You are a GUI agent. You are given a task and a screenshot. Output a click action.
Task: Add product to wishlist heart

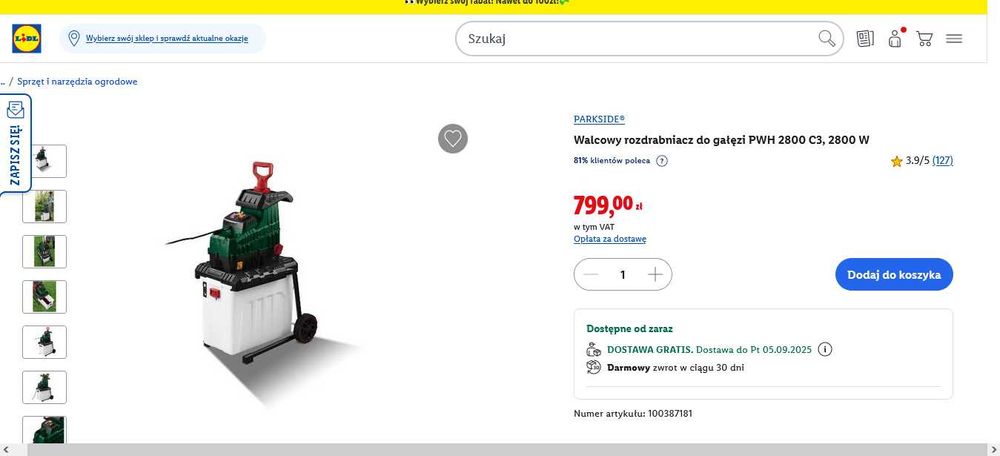453,138
